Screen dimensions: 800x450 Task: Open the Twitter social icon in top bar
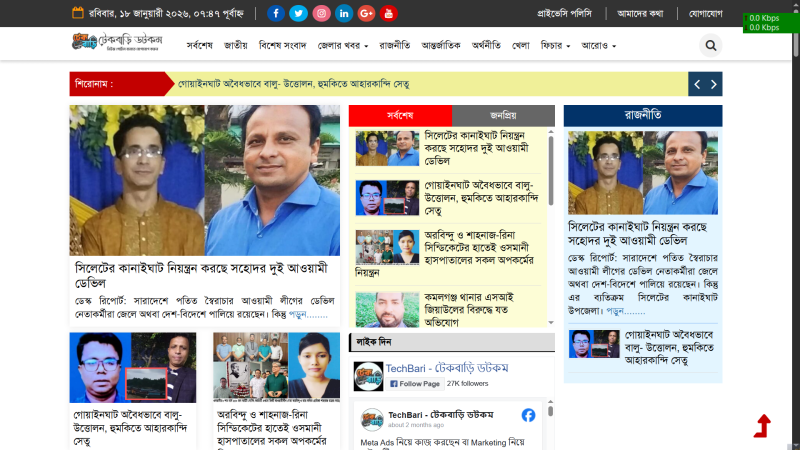[298, 13]
